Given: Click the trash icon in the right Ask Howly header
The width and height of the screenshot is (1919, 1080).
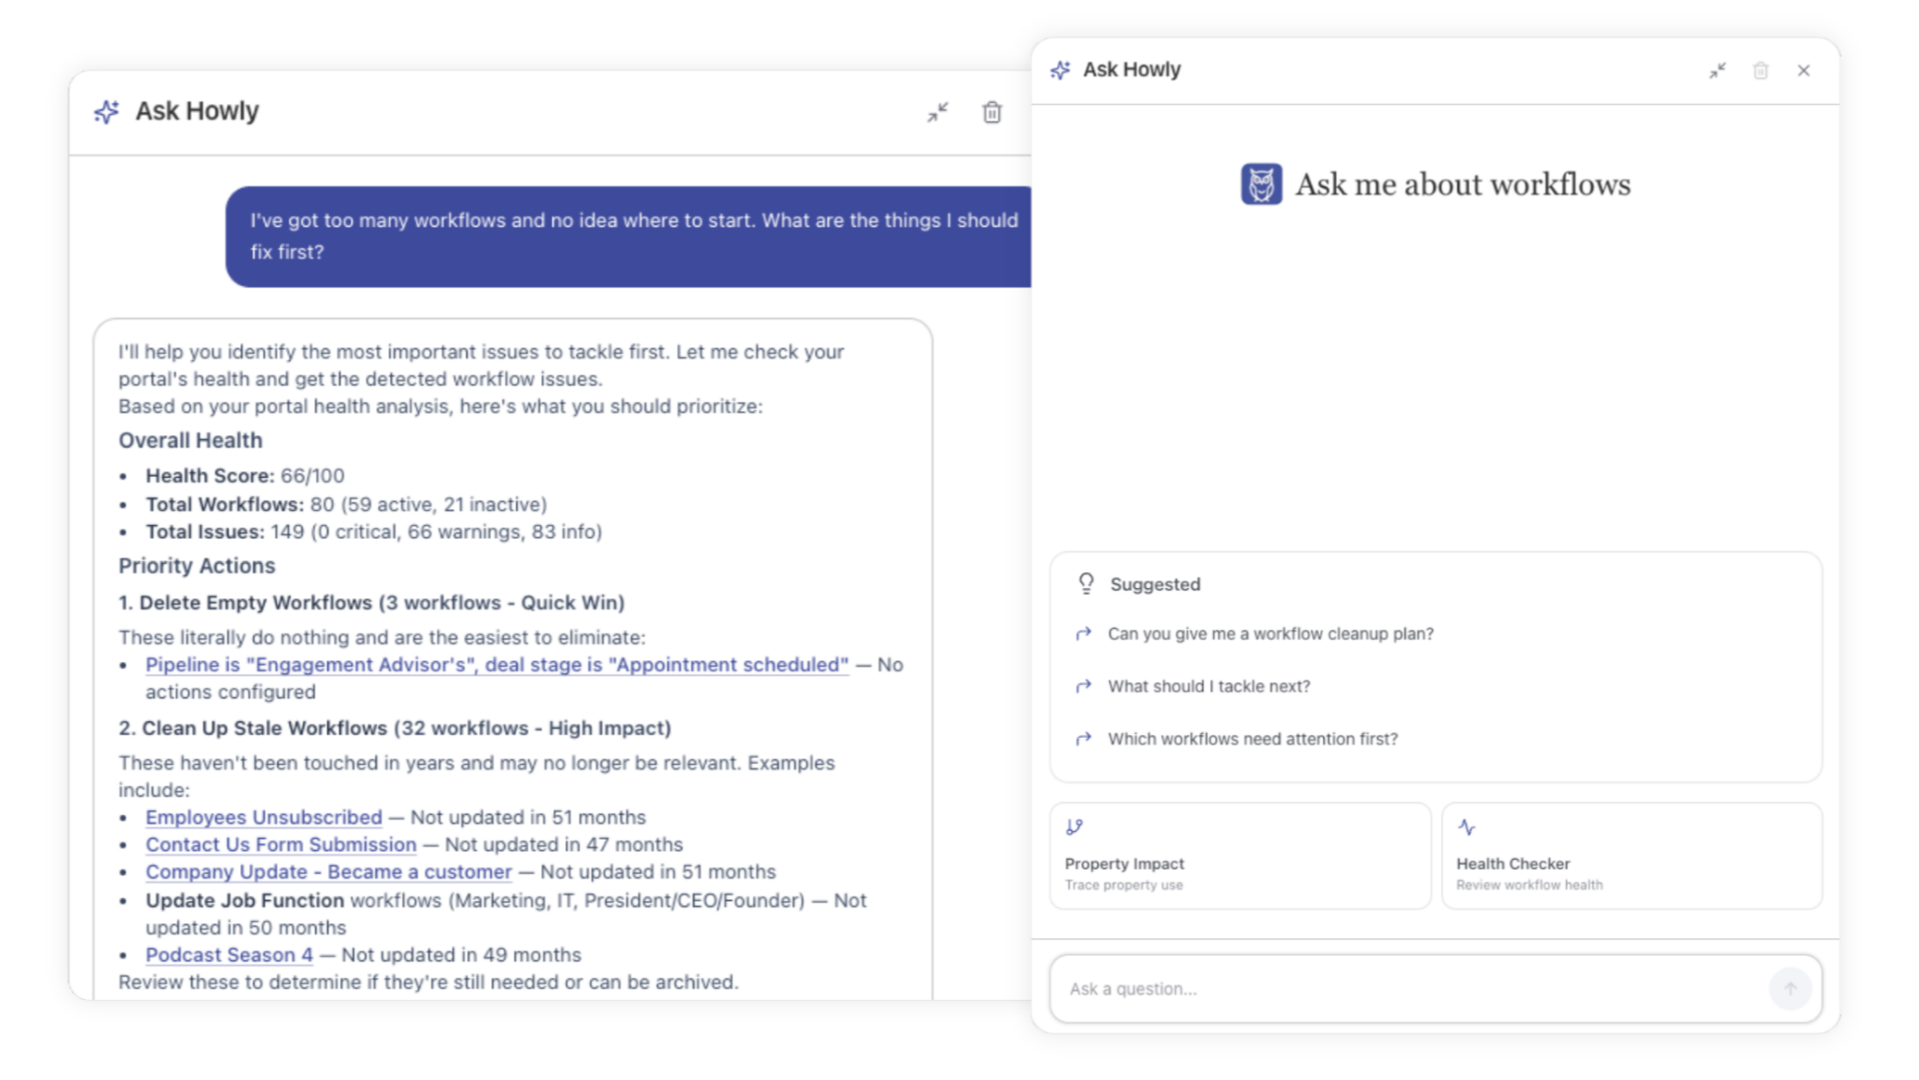Looking at the screenshot, I should tap(1760, 70).
